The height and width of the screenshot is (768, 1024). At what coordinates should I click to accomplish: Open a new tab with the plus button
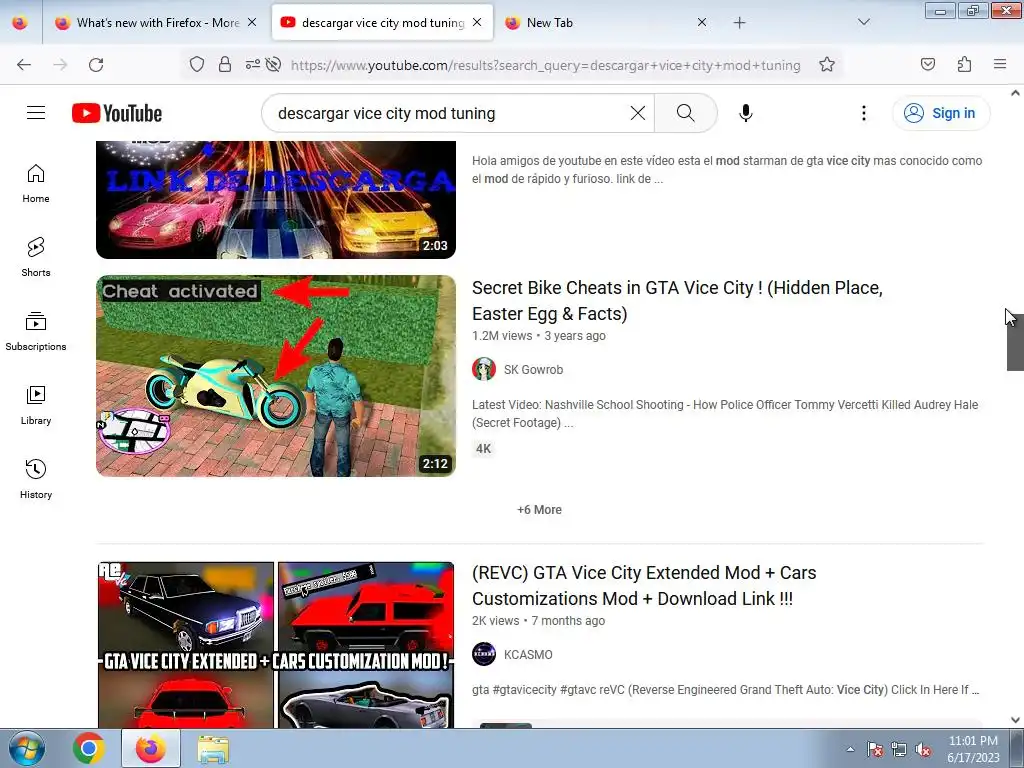tap(739, 23)
